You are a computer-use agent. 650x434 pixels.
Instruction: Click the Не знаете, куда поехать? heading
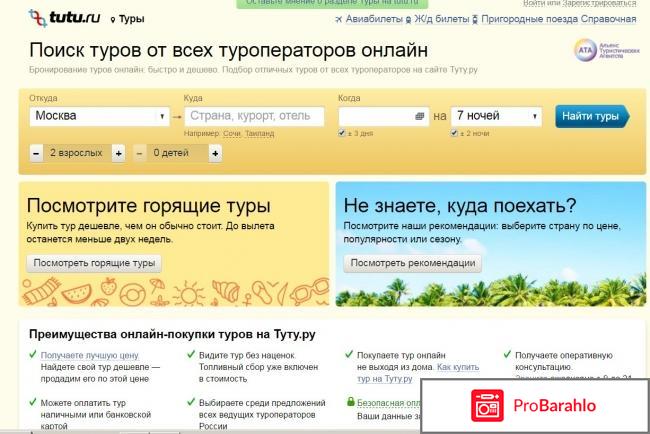tap(460, 206)
